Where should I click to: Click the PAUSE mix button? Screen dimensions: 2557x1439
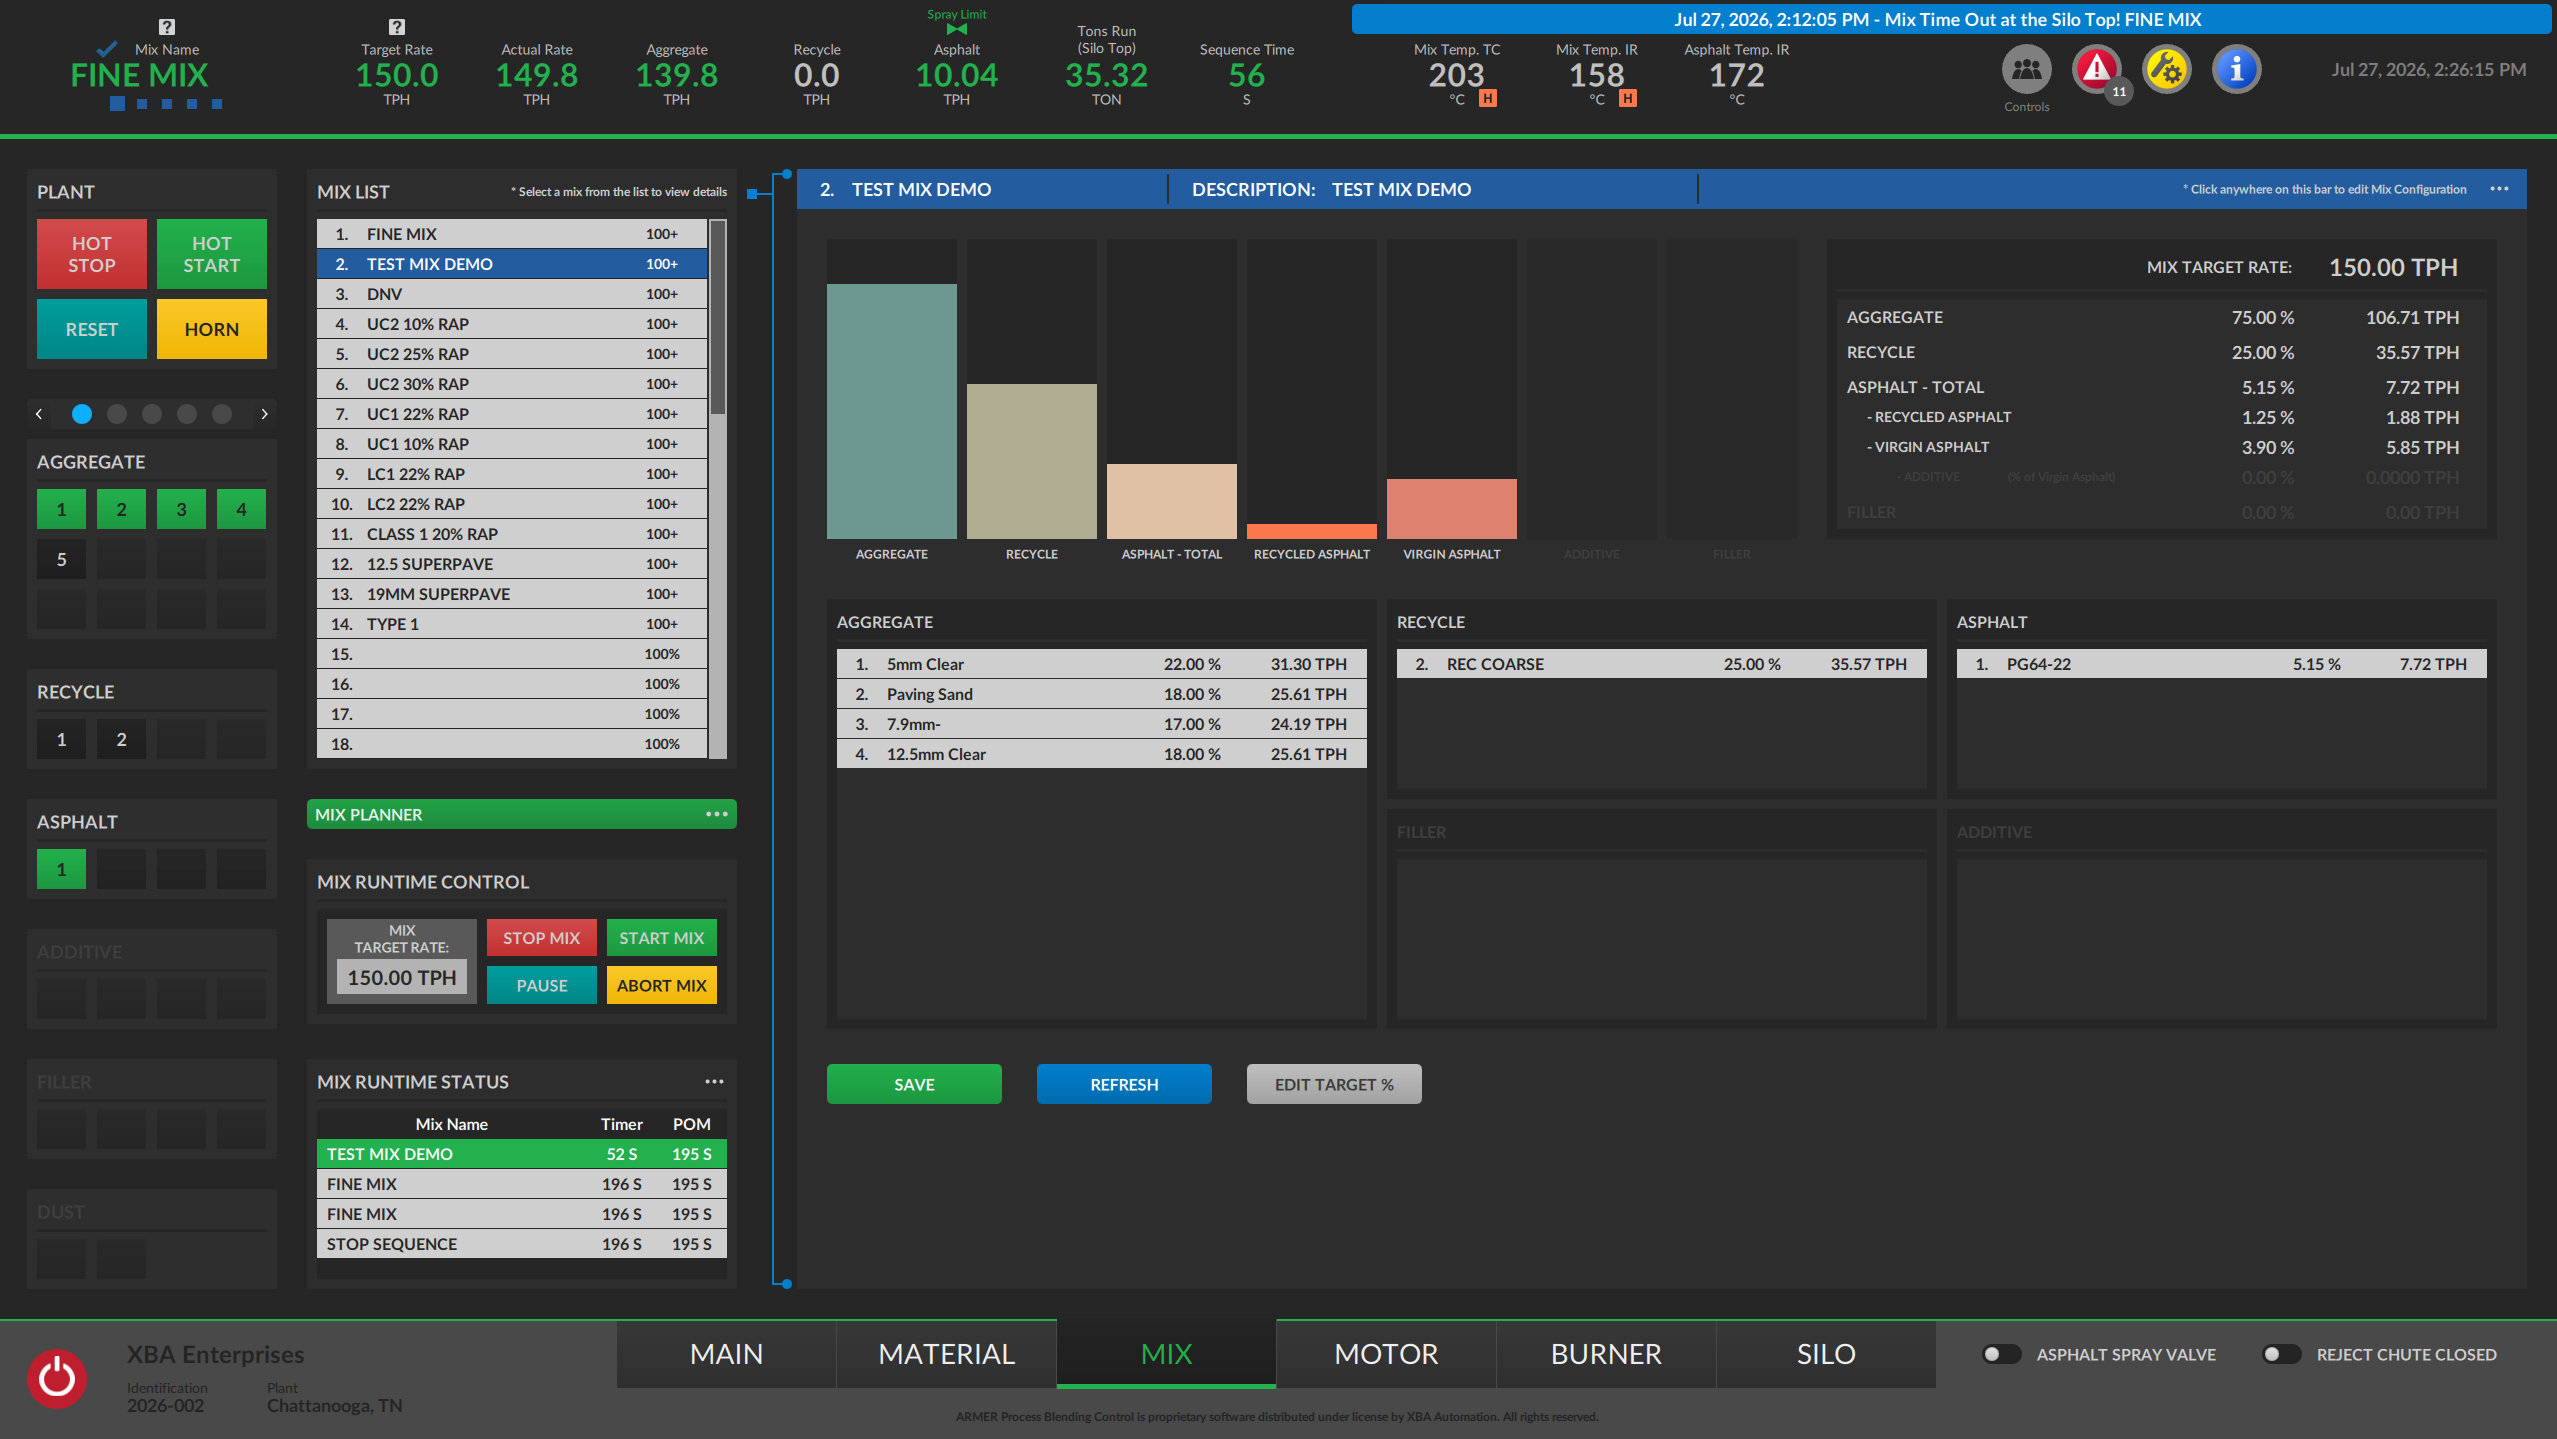(x=541, y=985)
